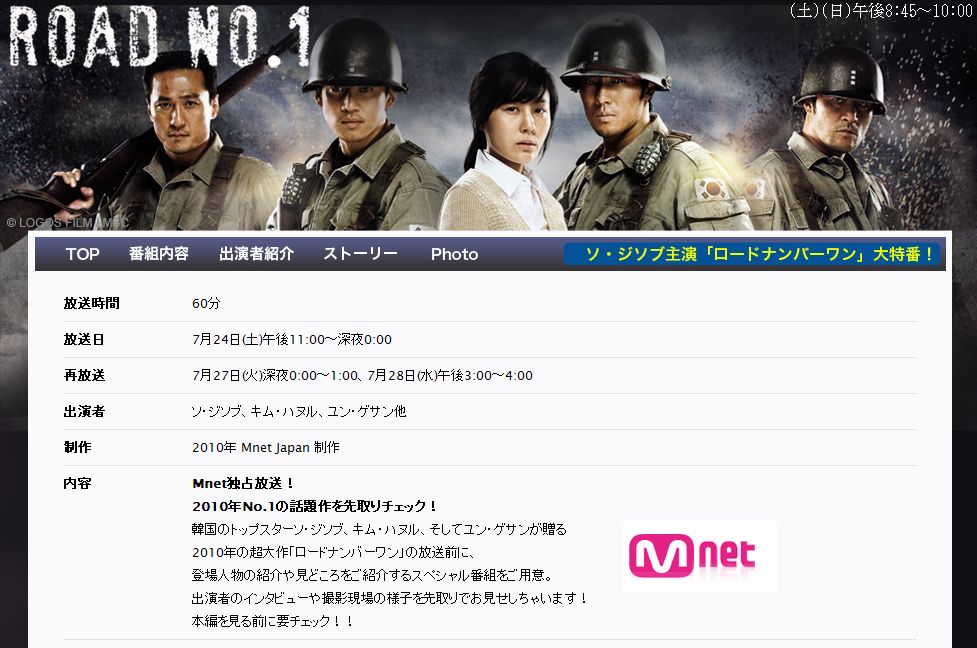Click the soldier holding a rifle in the banner

[174, 143]
